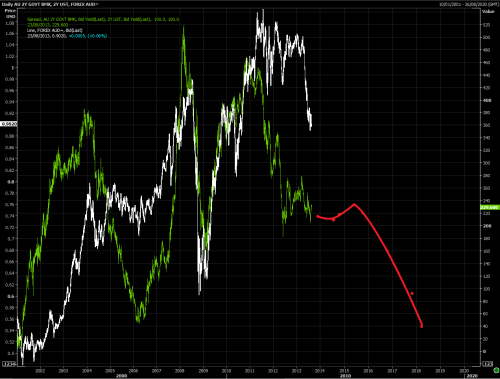Select the 2008 year label on time axis
Screen dimensions: 500x379
(x=180, y=371)
